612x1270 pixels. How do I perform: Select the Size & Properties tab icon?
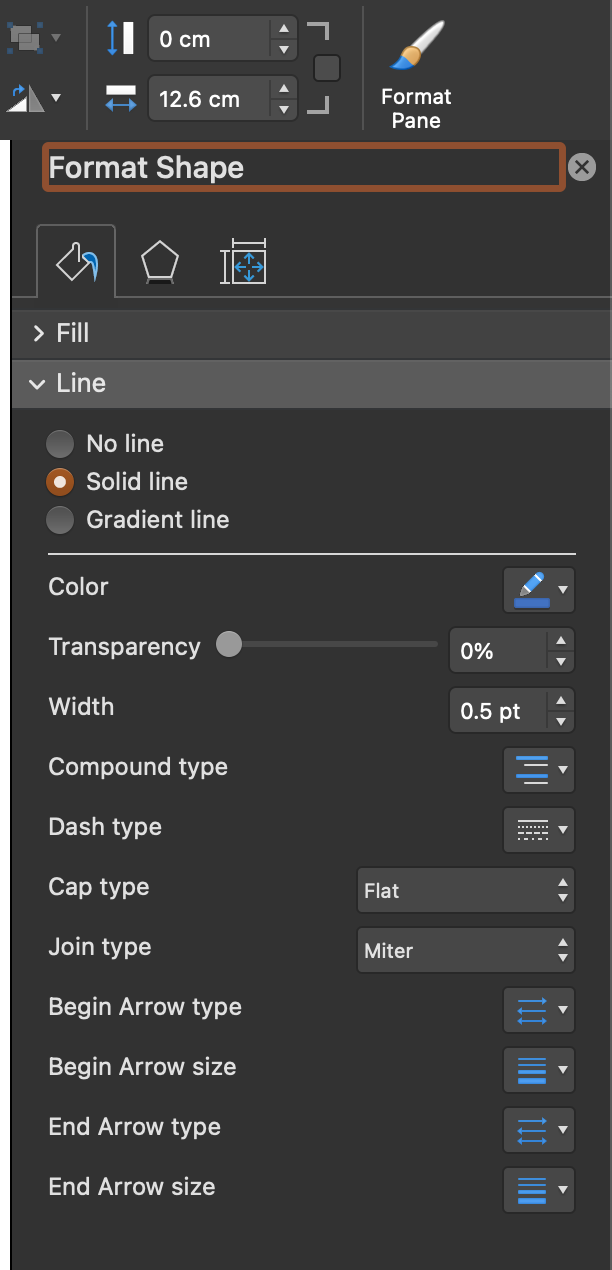pos(243,260)
